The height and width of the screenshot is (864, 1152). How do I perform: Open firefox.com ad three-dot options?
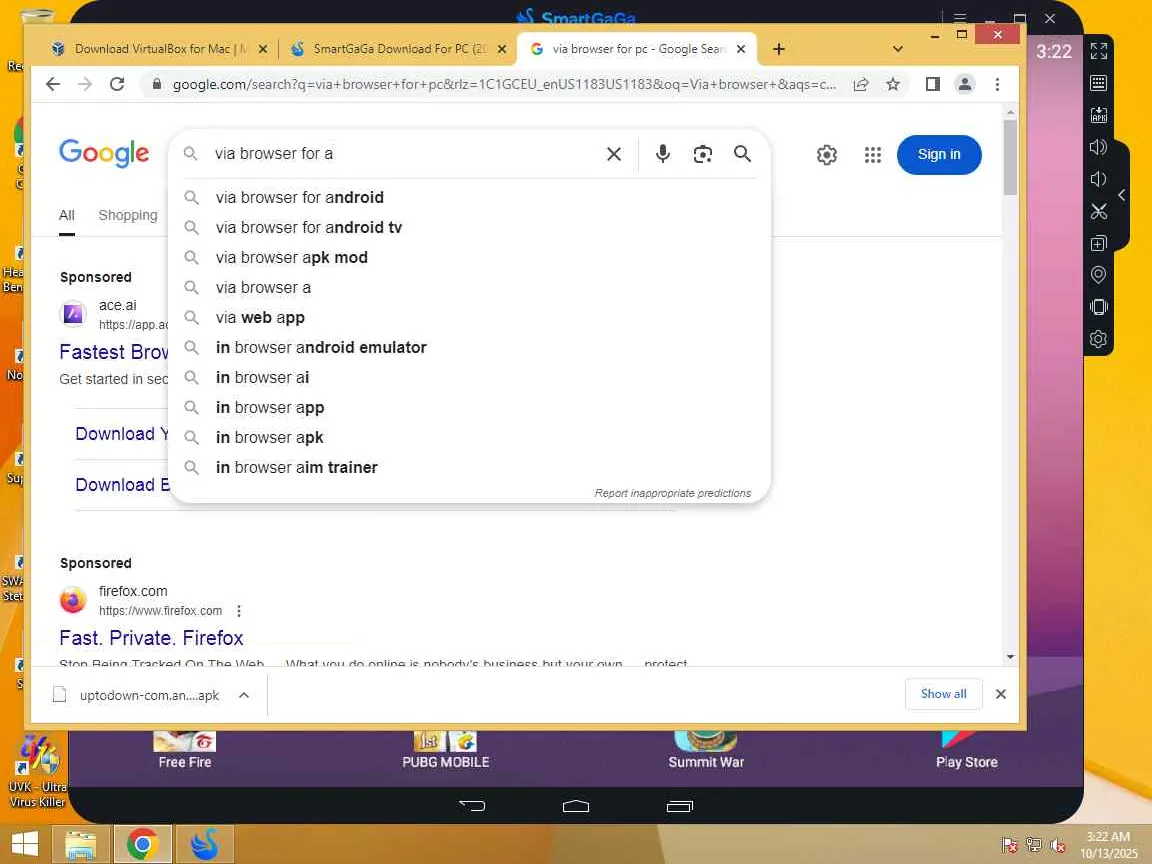point(239,611)
